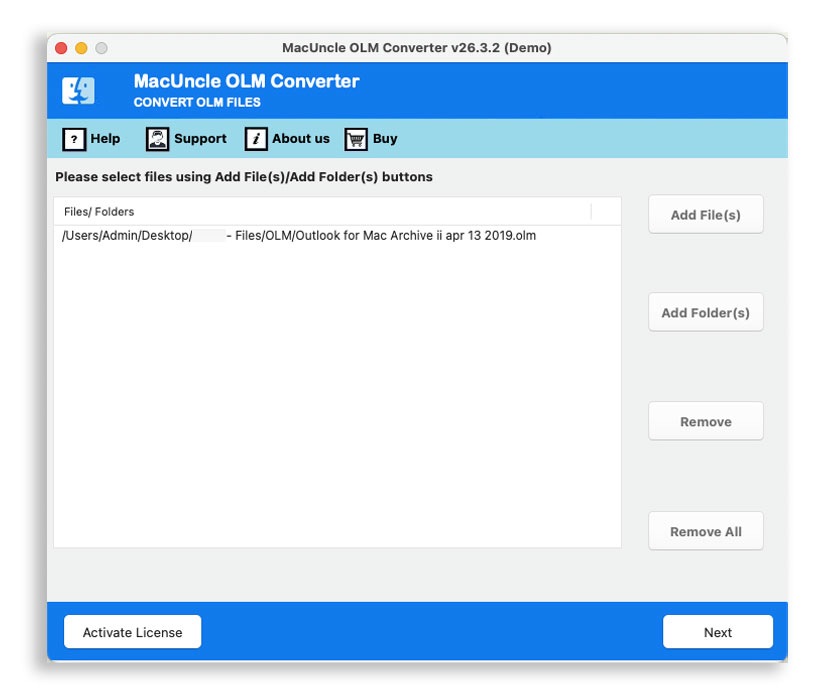Viewport: 830px width, 690px height.
Task: Click the Add File(s) button
Action: click(x=706, y=214)
